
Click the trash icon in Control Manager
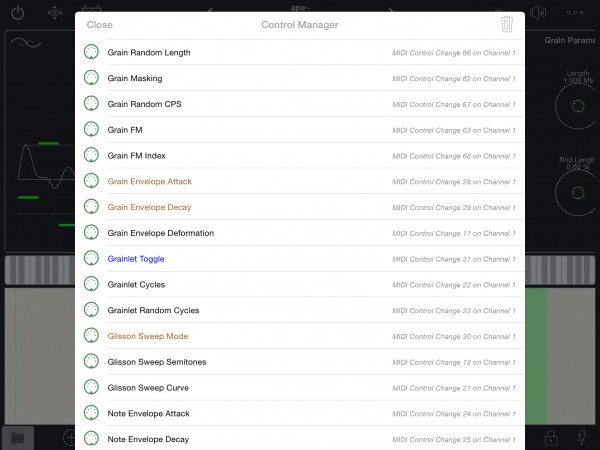507,24
